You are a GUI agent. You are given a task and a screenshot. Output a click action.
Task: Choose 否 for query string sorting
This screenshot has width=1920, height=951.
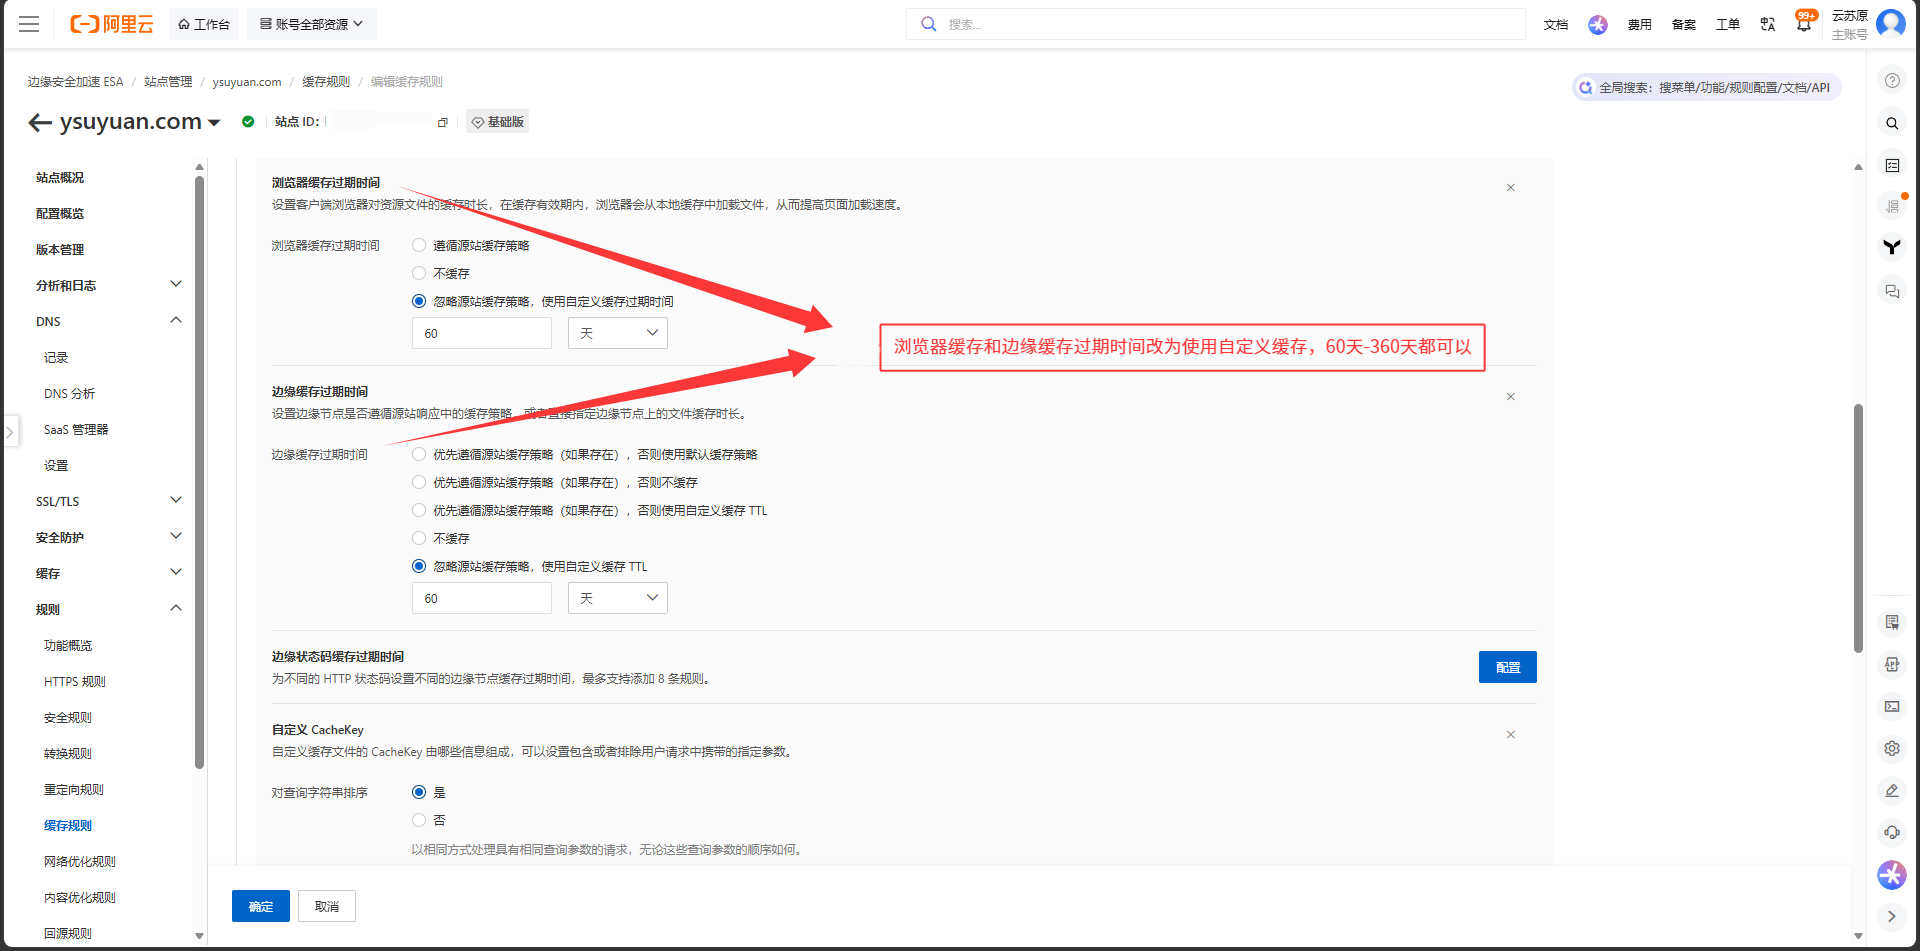pyautogui.click(x=419, y=820)
